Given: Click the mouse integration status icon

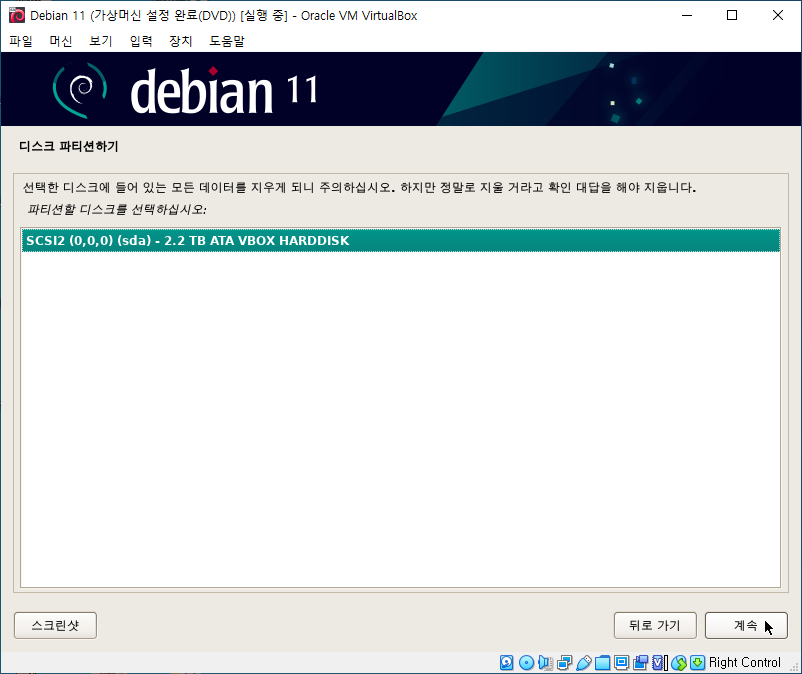Looking at the screenshot, I should (x=679, y=662).
